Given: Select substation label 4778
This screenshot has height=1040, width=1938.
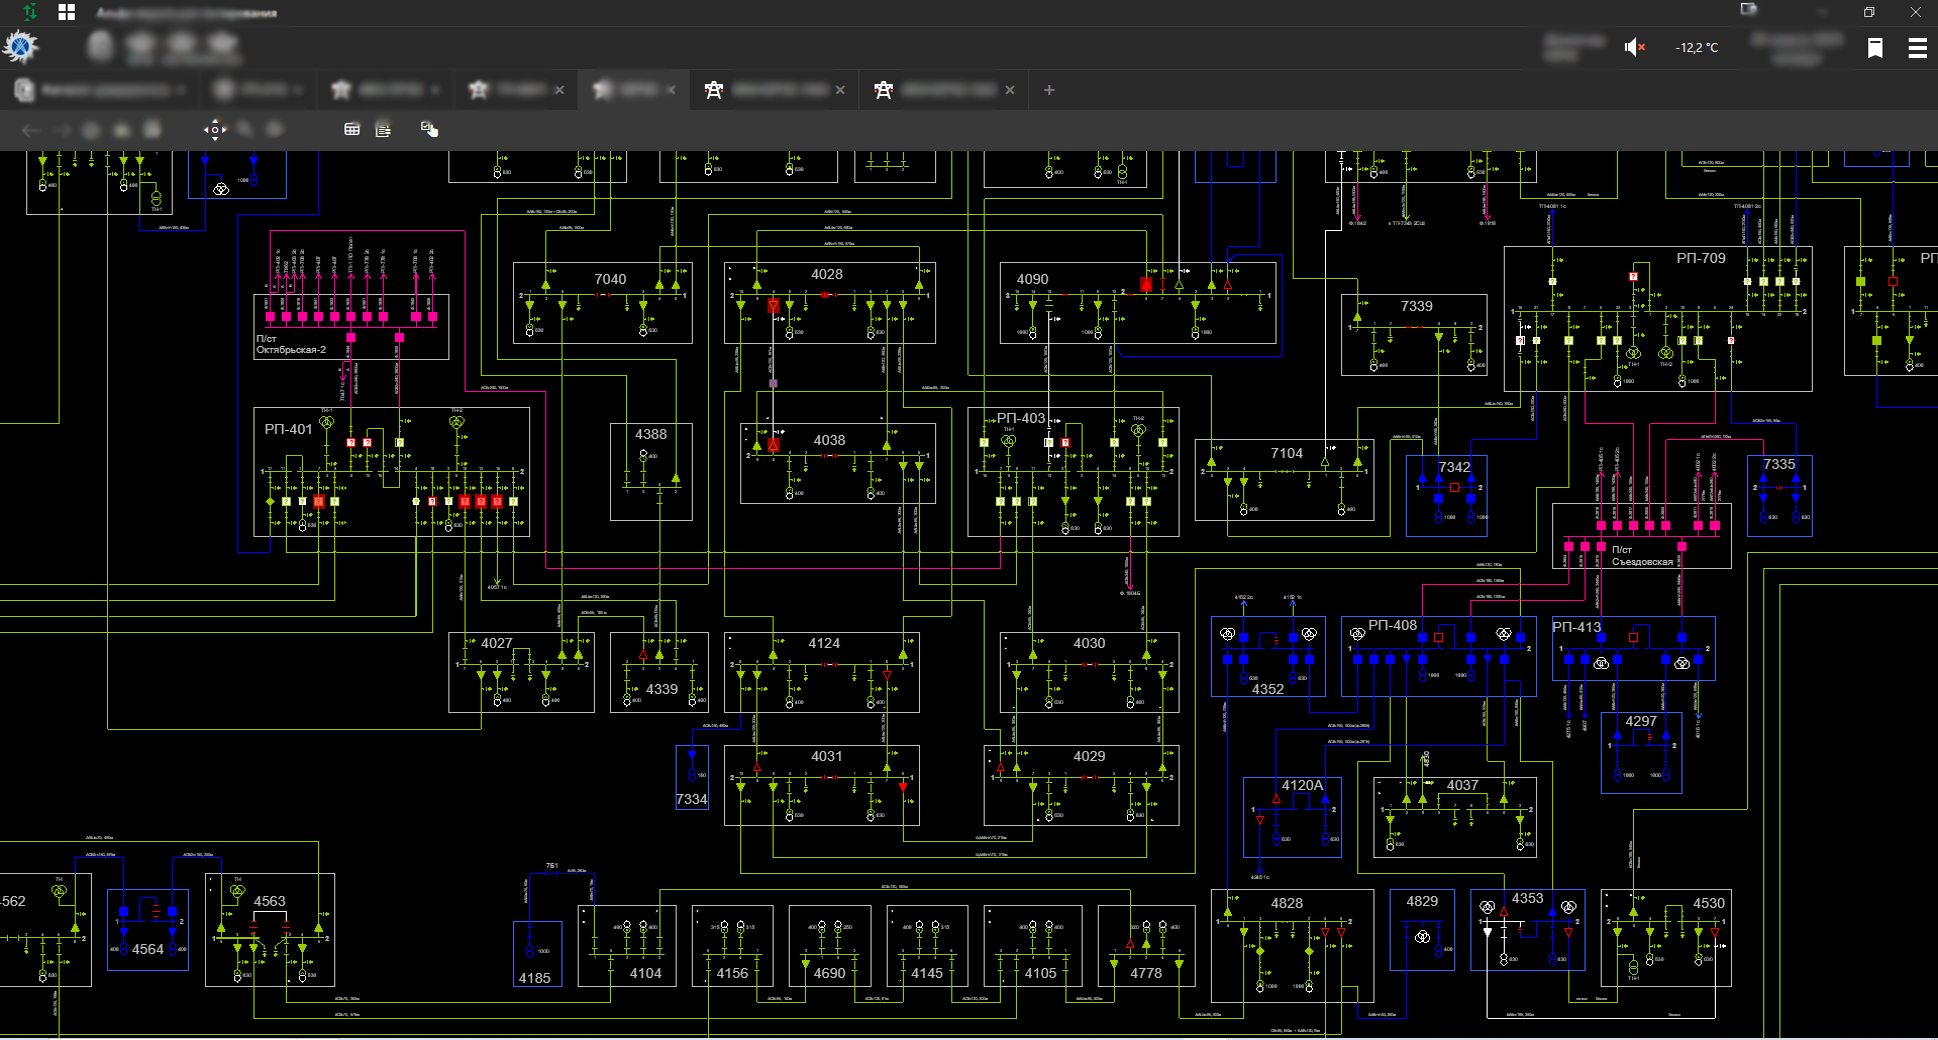Looking at the screenshot, I should (x=1146, y=973).
